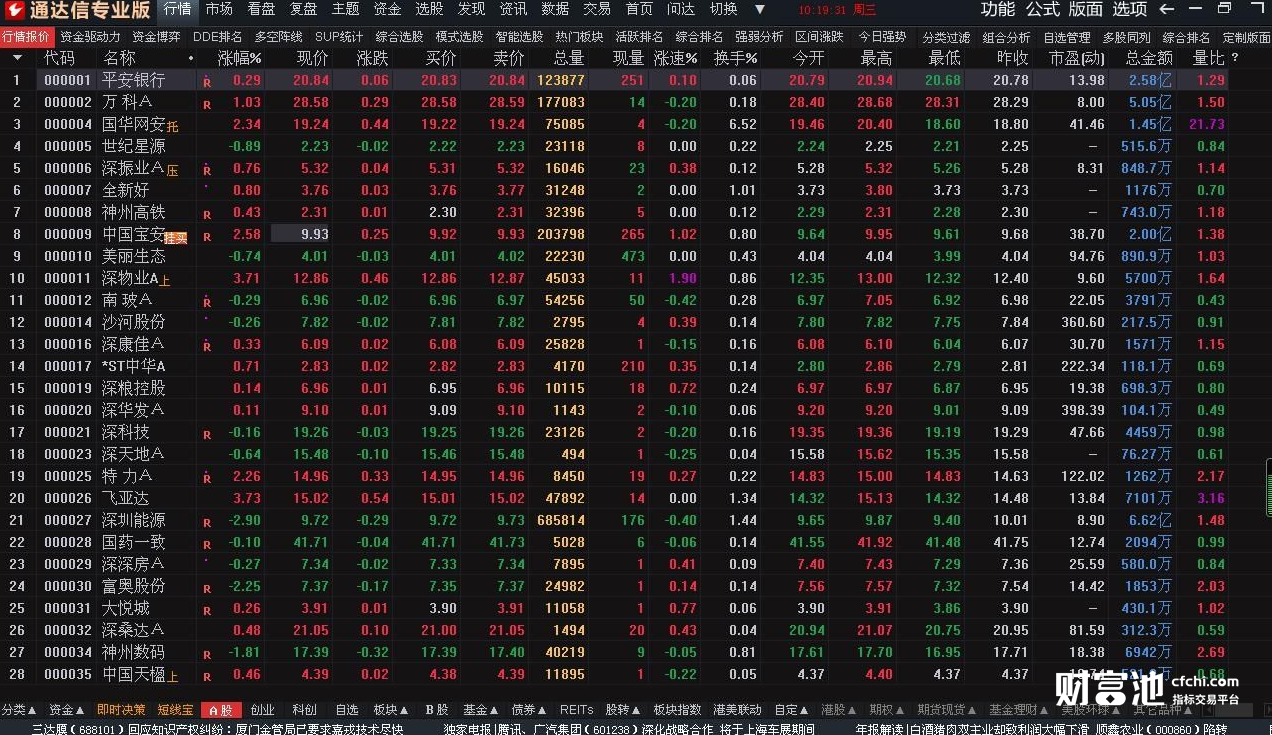Click the 托 tag next to 国华网安
Viewport: 1272px width, 735px height.
pos(172,126)
